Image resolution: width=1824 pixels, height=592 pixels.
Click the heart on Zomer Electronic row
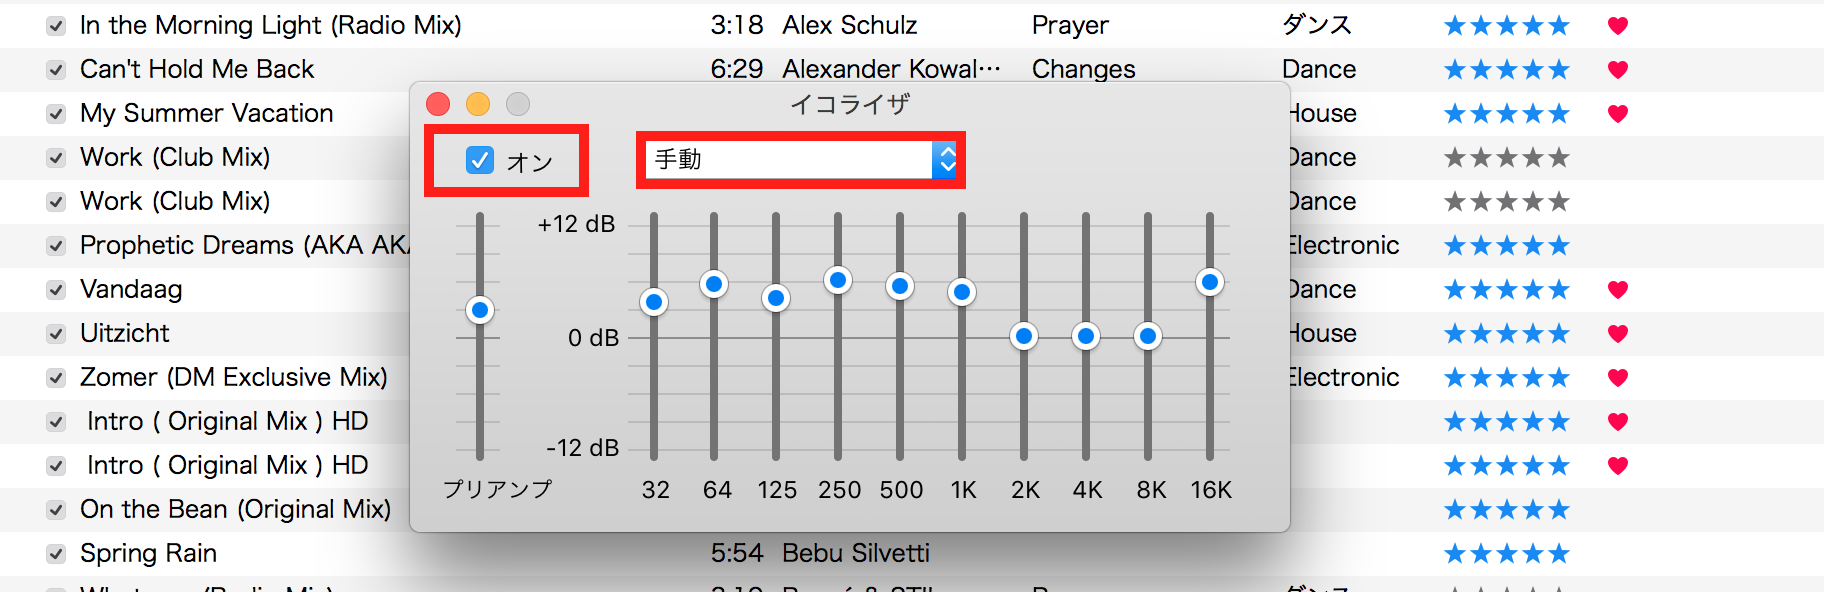click(x=1617, y=378)
